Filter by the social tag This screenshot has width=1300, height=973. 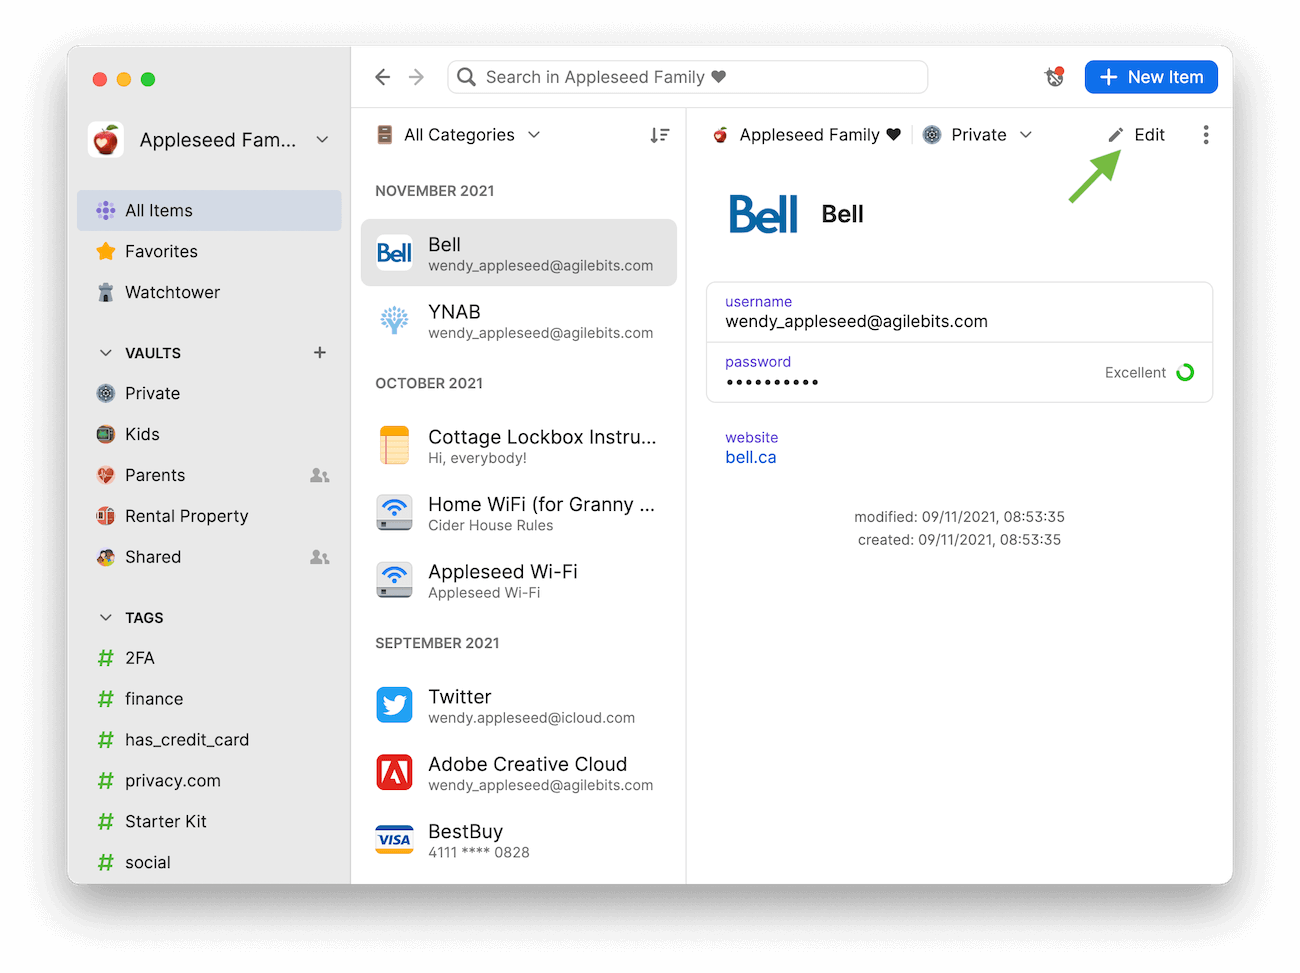[x=209, y=864]
